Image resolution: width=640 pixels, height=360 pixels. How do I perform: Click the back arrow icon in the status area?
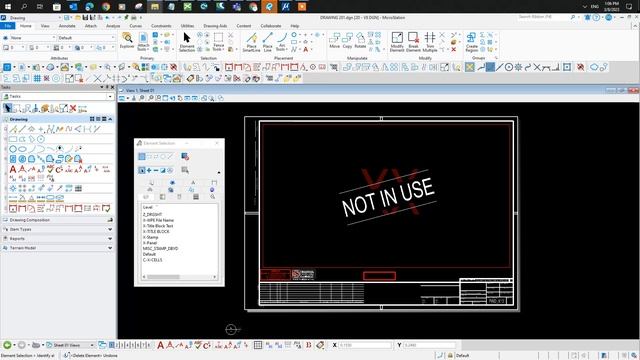[x=7, y=345]
